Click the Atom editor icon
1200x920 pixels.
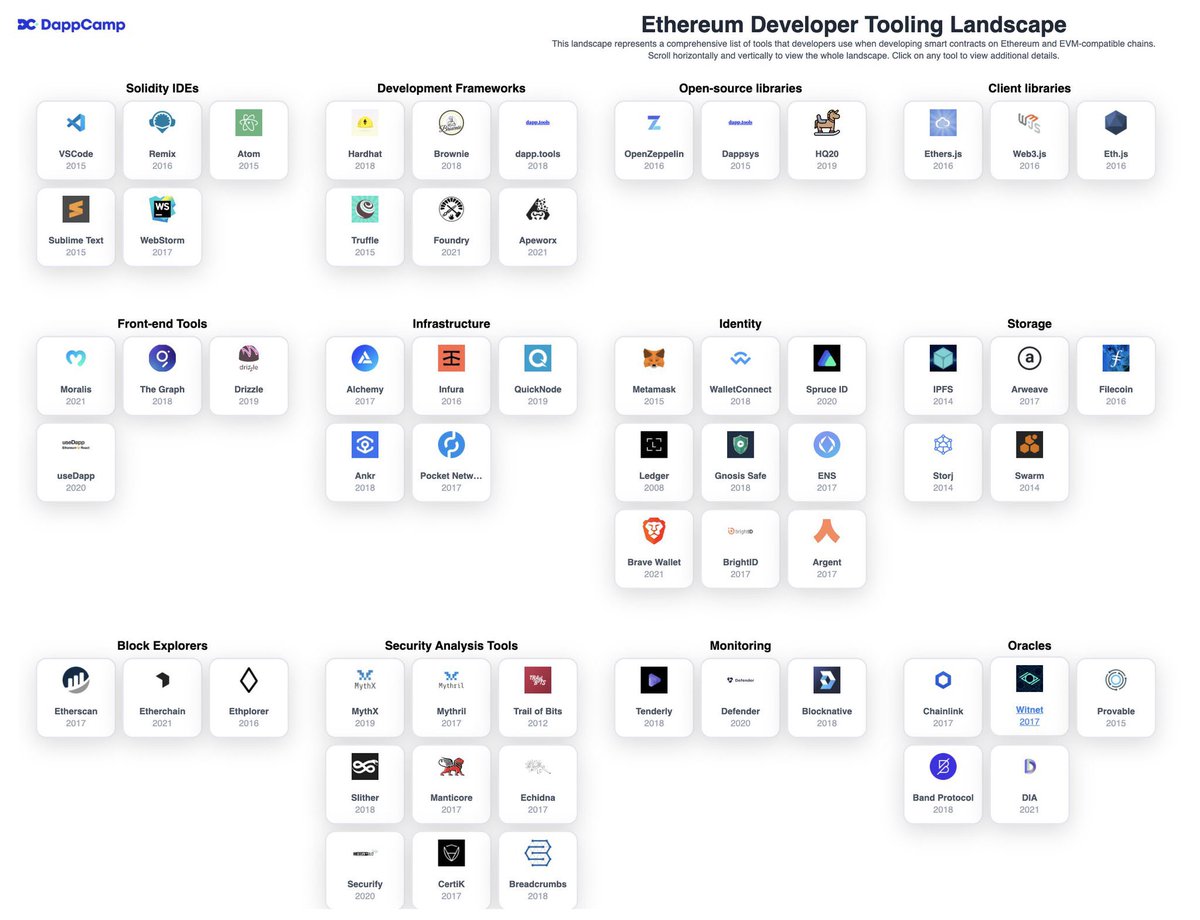[x=248, y=123]
